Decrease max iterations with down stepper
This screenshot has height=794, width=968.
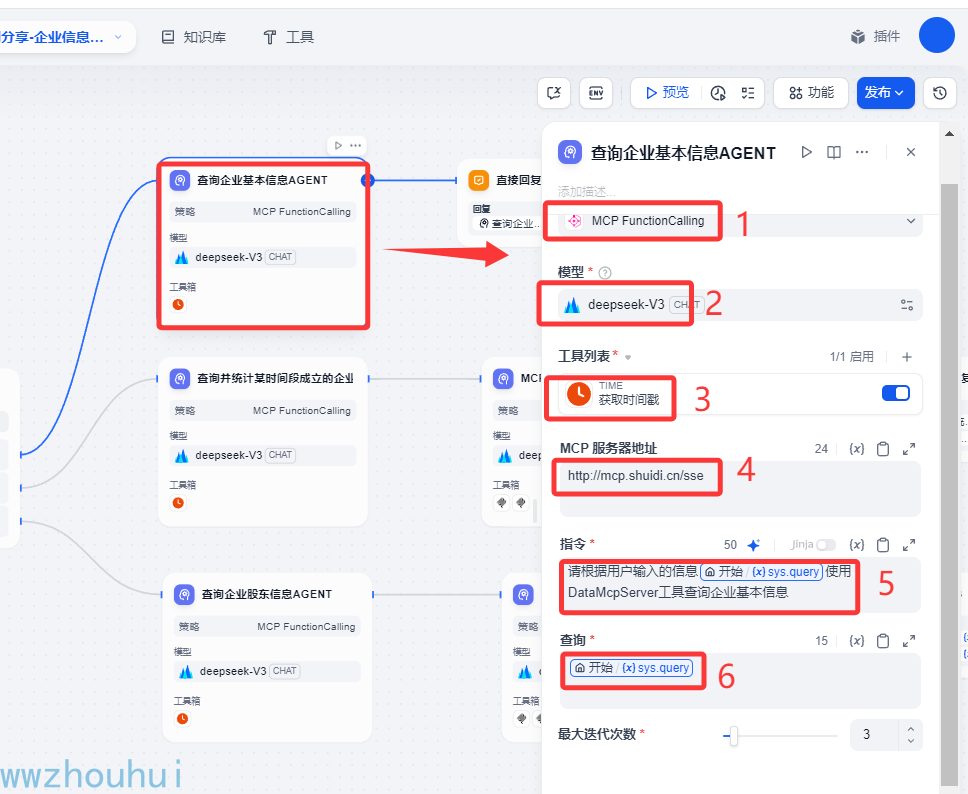click(911, 741)
